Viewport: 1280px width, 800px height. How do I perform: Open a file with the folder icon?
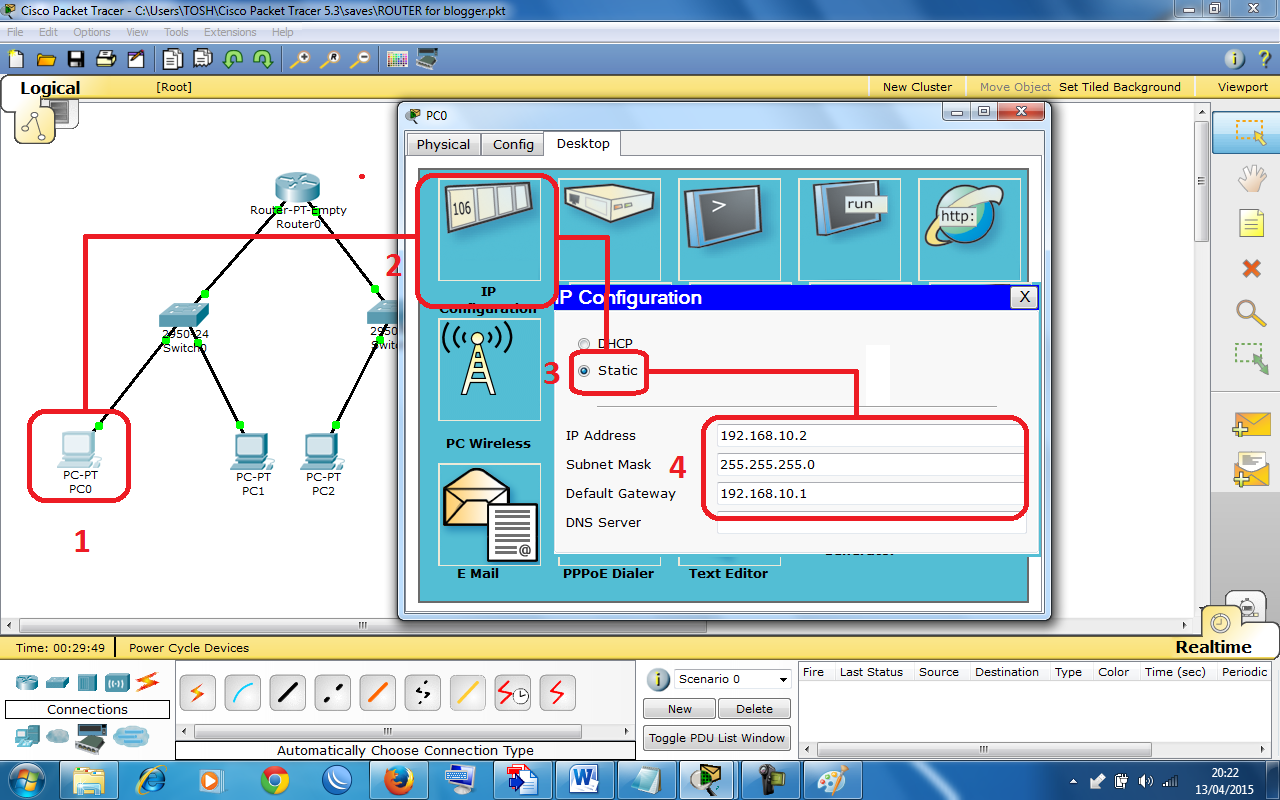click(46, 59)
